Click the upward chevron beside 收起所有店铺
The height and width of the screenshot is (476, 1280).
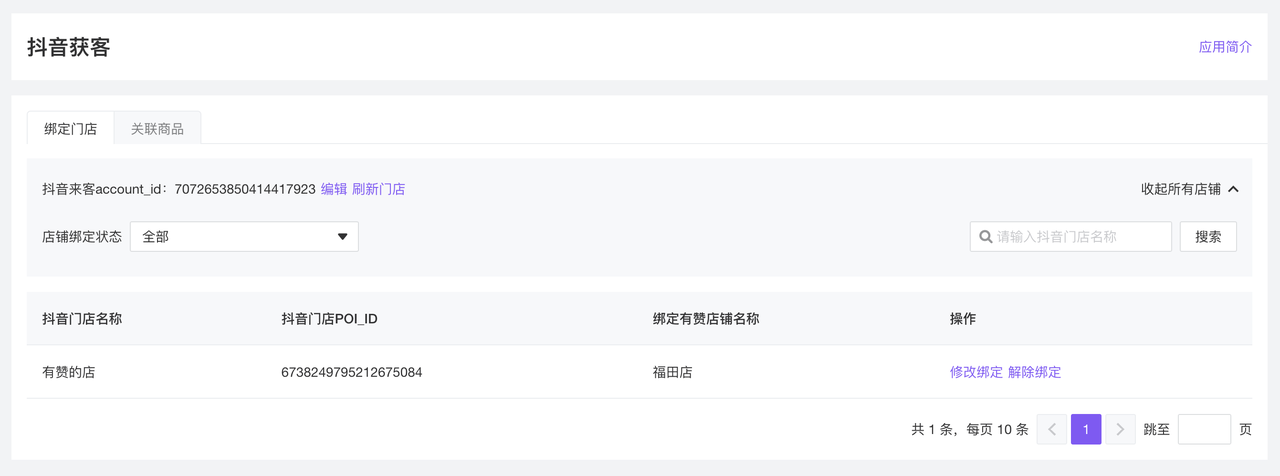pyautogui.click(x=1233, y=189)
